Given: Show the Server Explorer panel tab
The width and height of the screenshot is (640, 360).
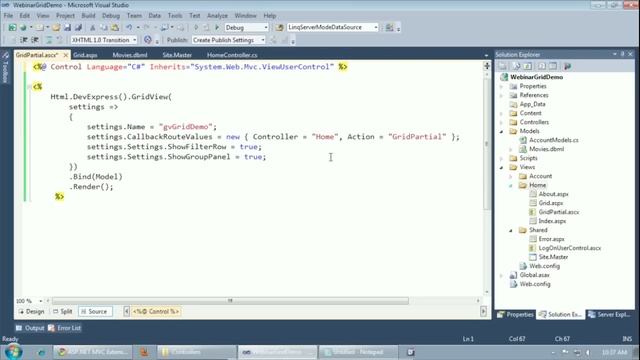Looking at the screenshot, I should coord(609,314).
